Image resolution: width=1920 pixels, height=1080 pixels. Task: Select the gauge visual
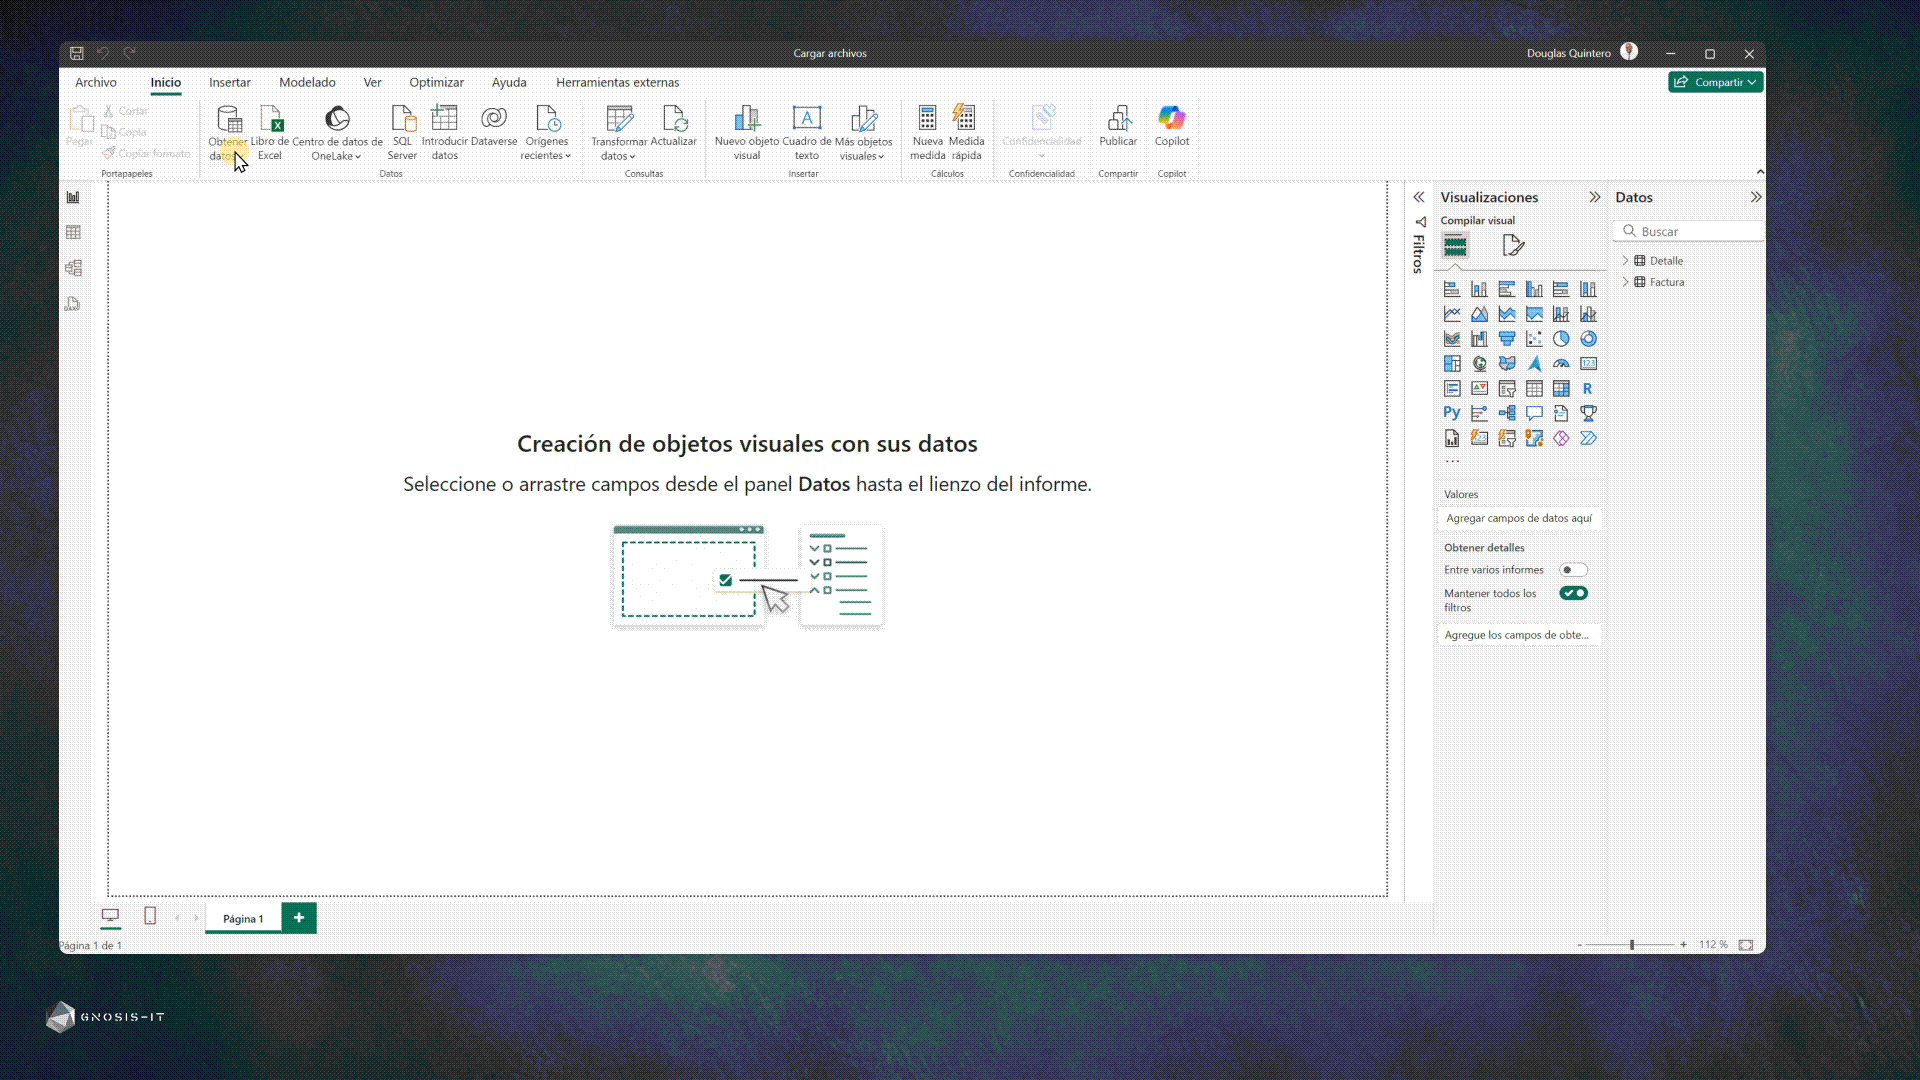pyautogui.click(x=1561, y=364)
